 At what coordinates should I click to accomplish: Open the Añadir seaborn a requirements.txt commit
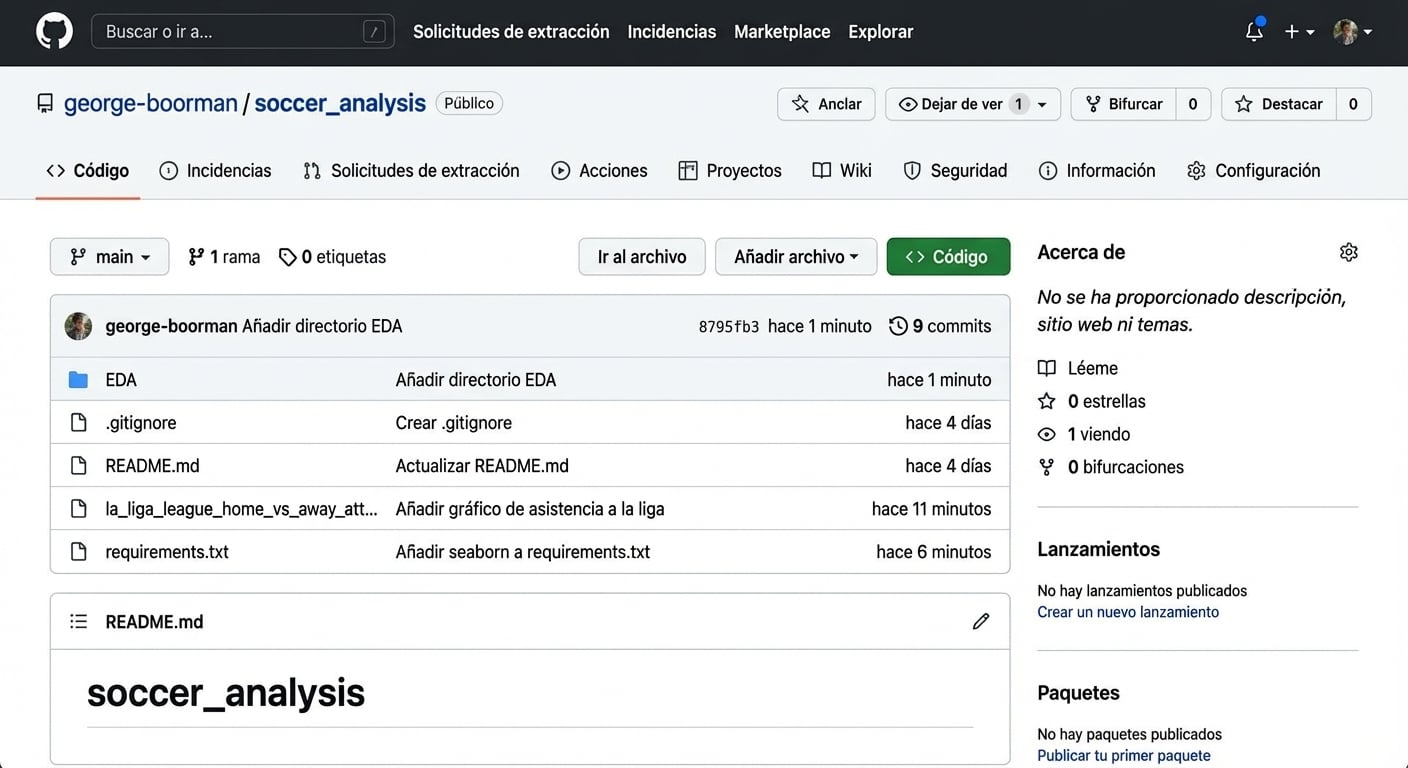[523, 552]
